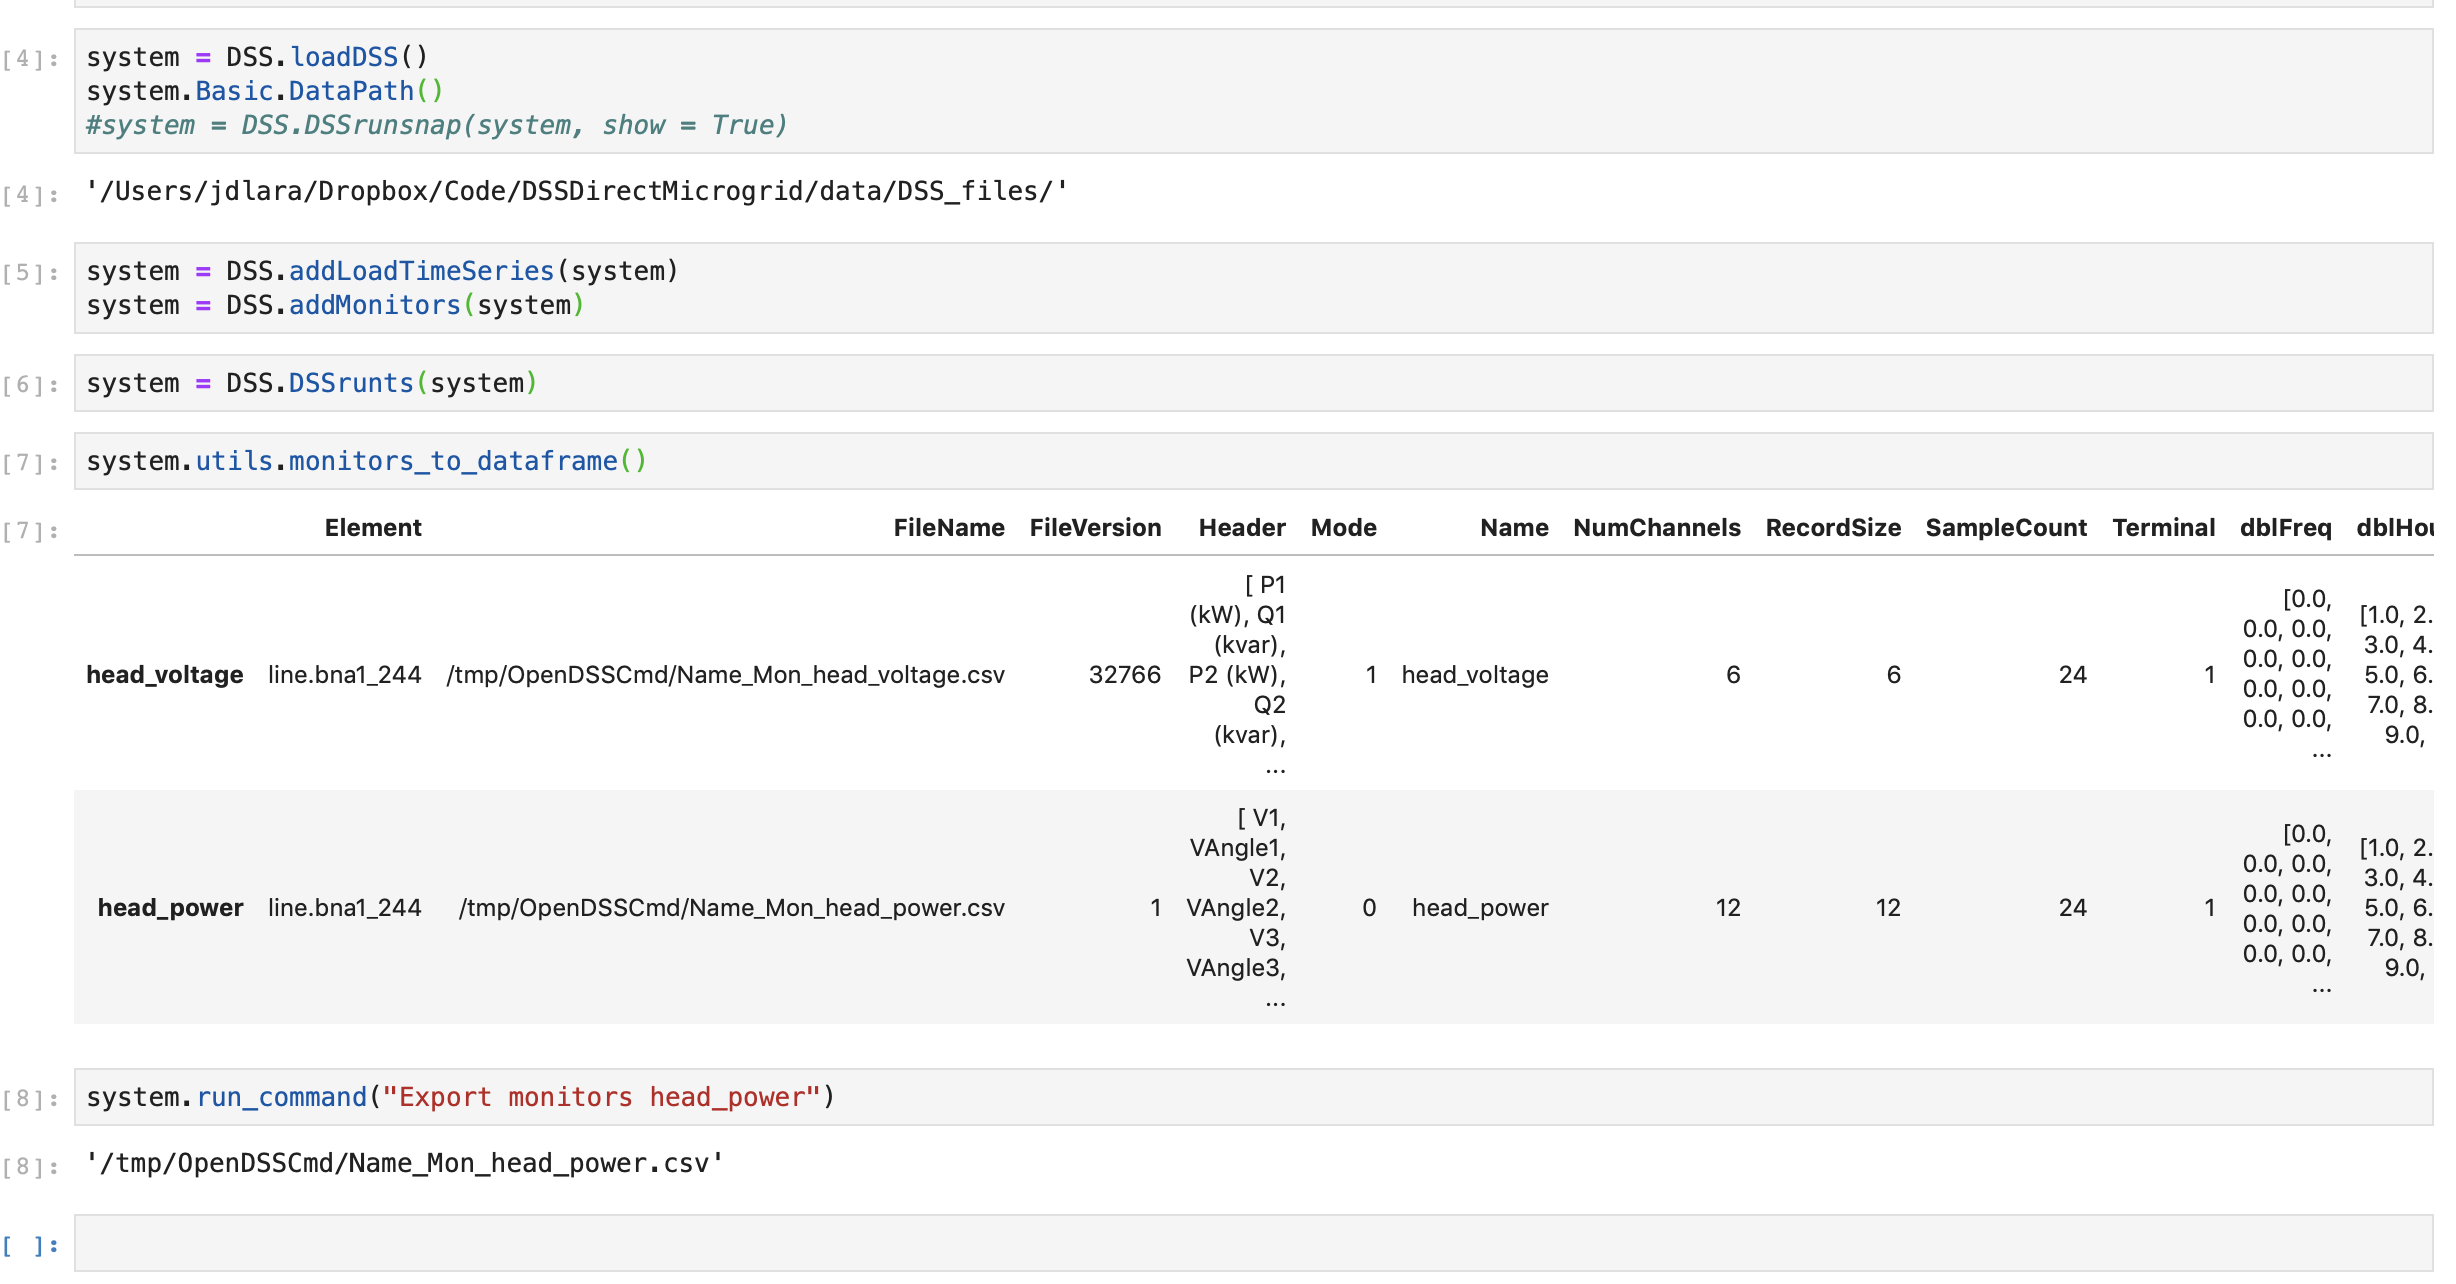
Task: Click the DataPath output showing the DSS_files path
Action: pos(575,190)
